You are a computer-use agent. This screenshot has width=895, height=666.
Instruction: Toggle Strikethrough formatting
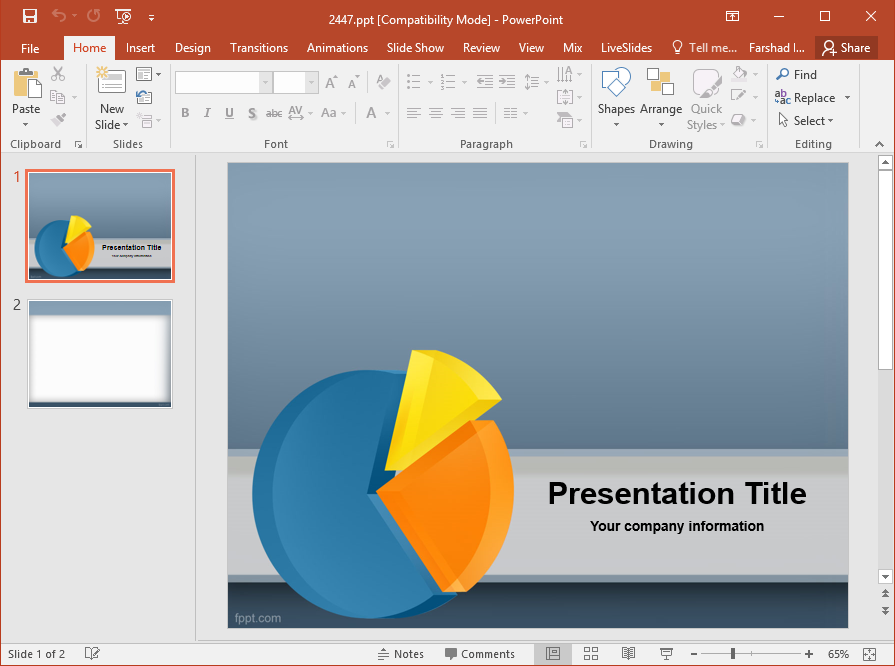click(274, 113)
